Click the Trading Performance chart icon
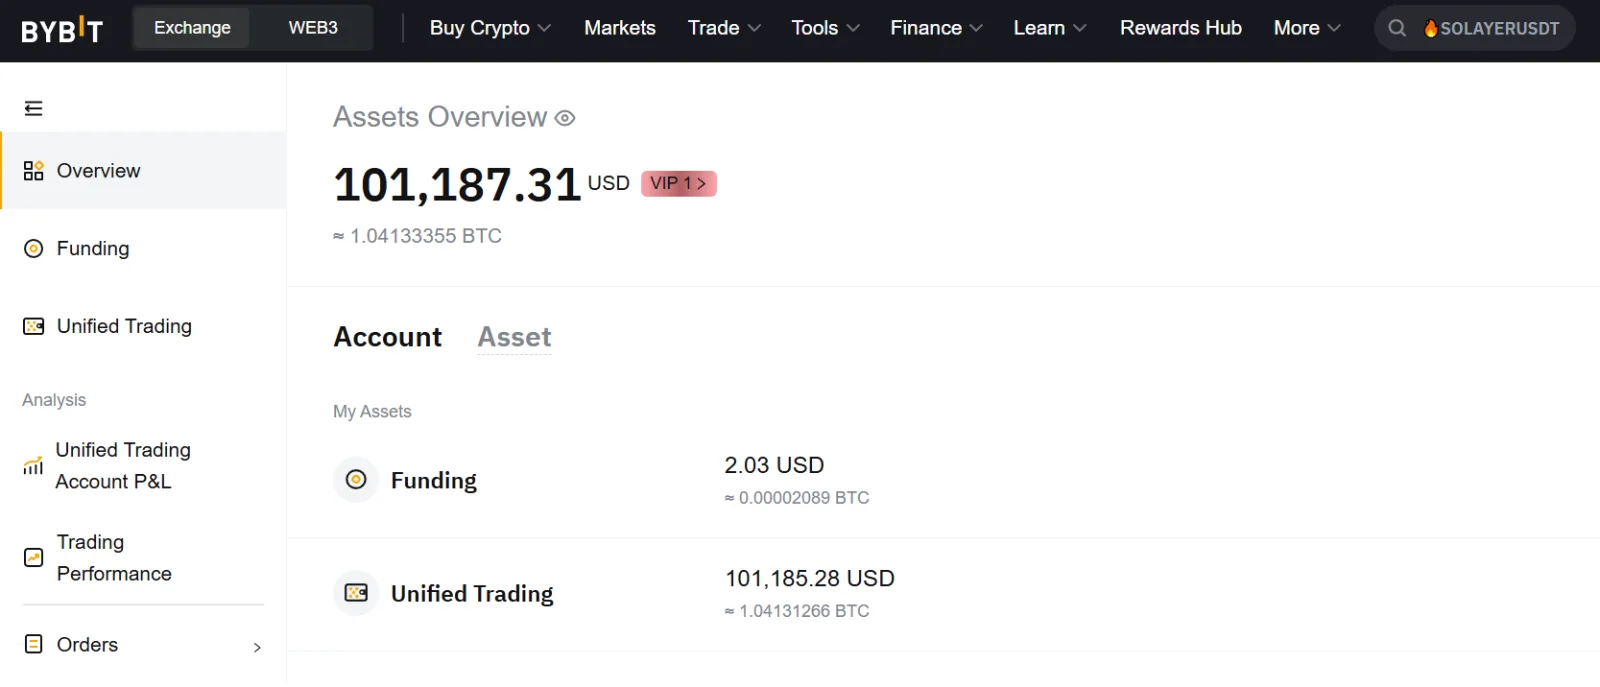 (x=34, y=558)
